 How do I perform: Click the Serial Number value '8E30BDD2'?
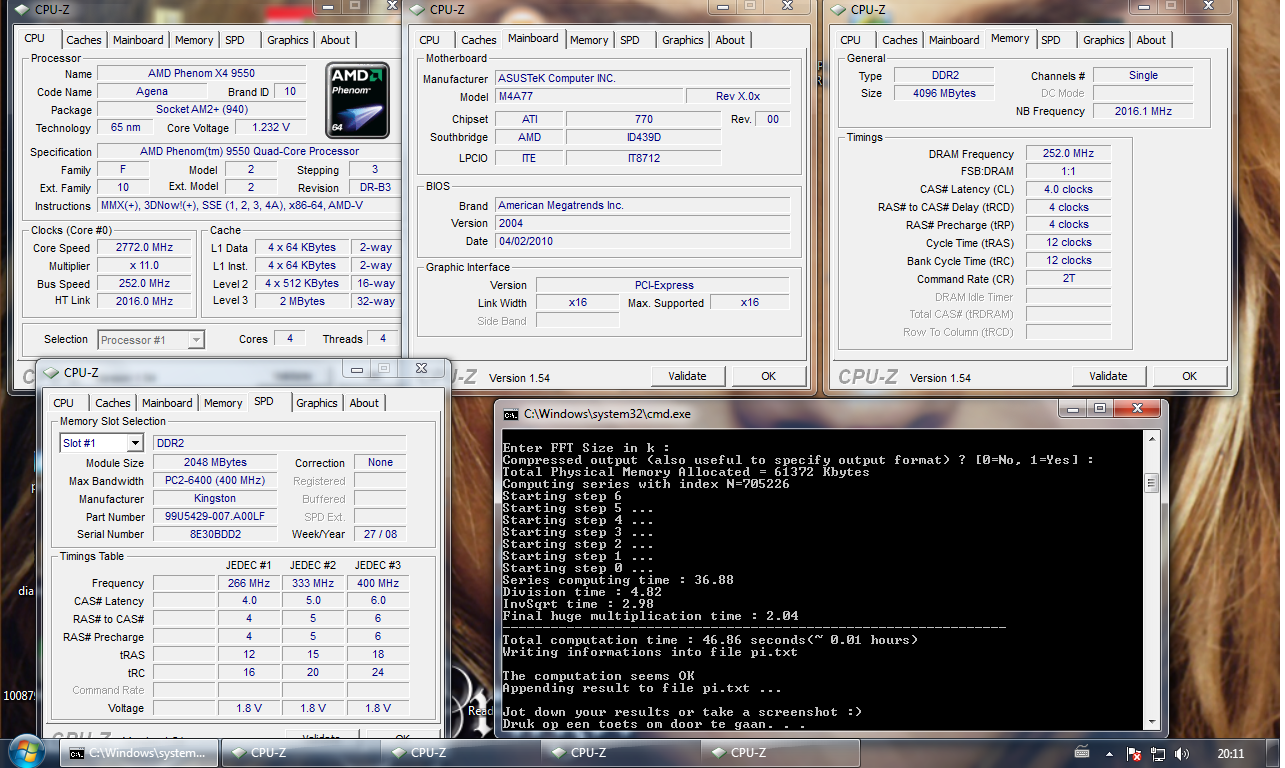pyautogui.click(x=215, y=535)
